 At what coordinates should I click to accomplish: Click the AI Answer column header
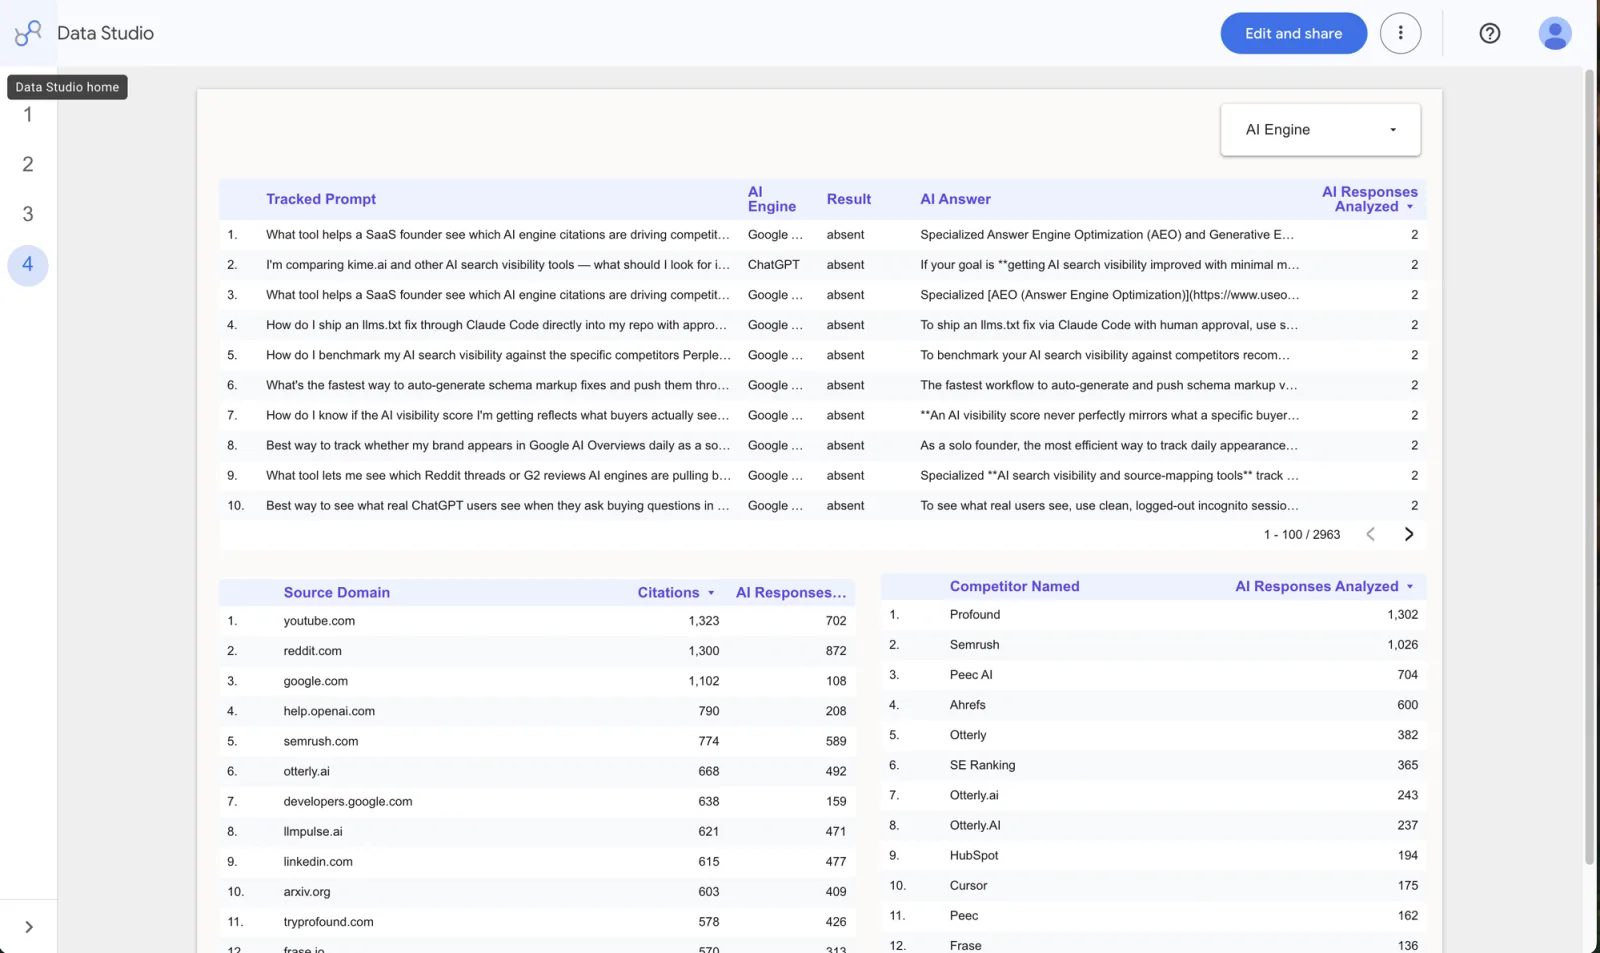[x=955, y=199]
